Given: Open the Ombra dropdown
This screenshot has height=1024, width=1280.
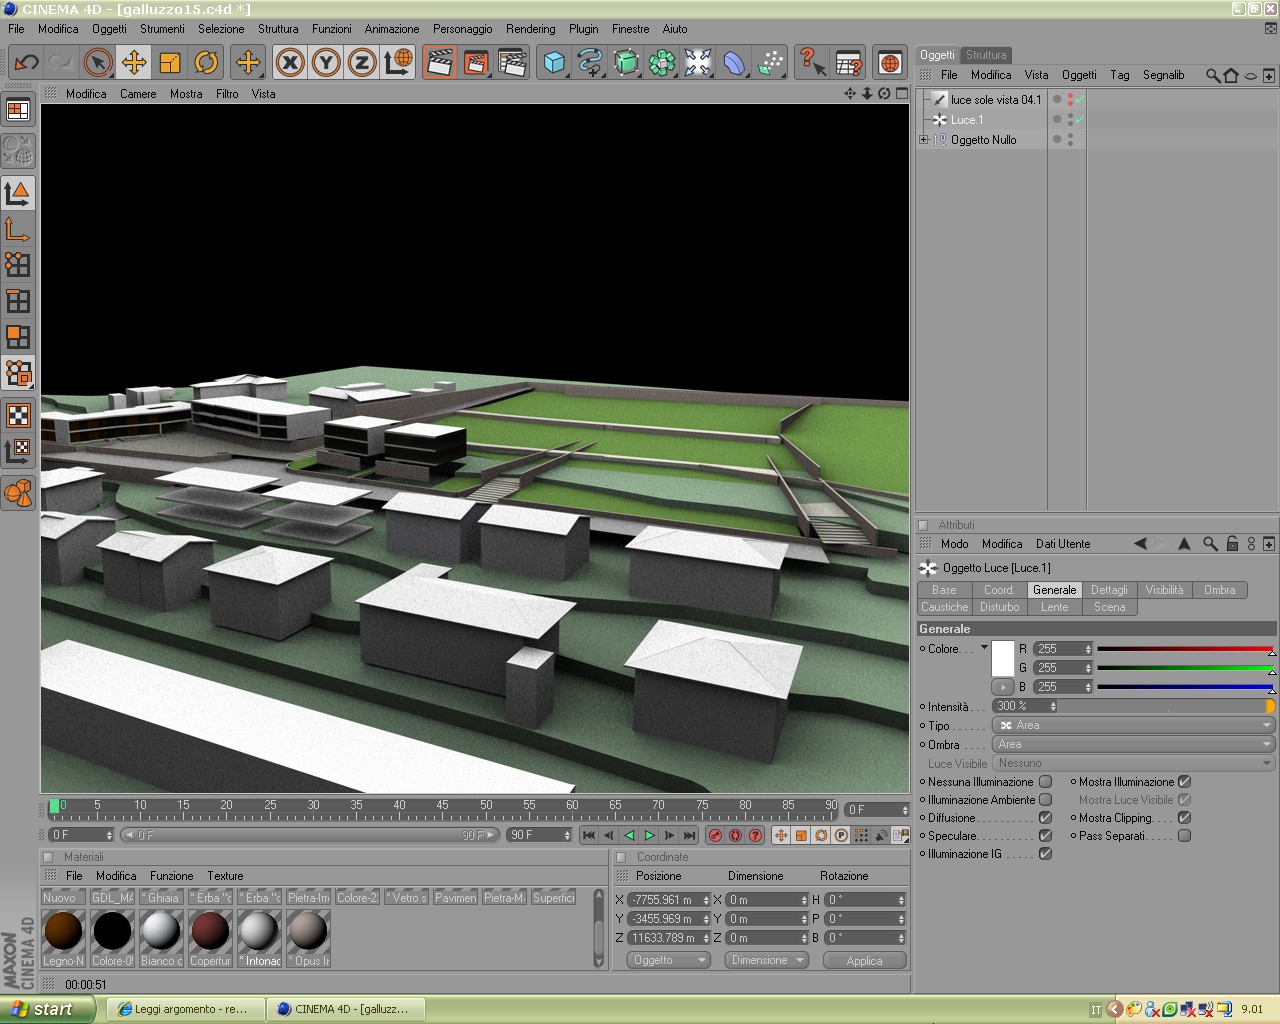Looking at the screenshot, I should point(1133,744).
